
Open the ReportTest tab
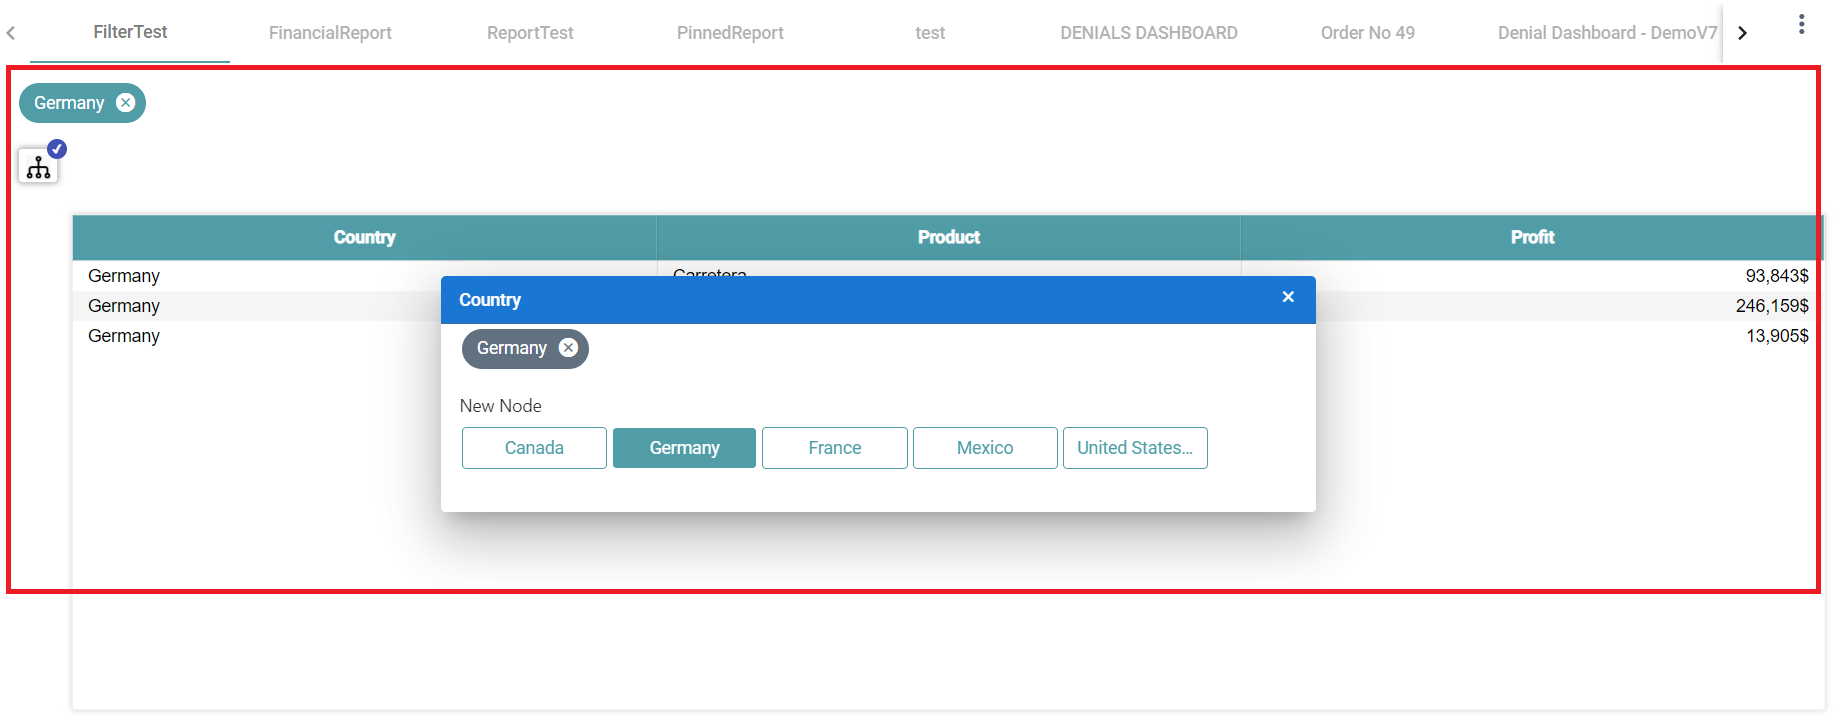(530, 33)
